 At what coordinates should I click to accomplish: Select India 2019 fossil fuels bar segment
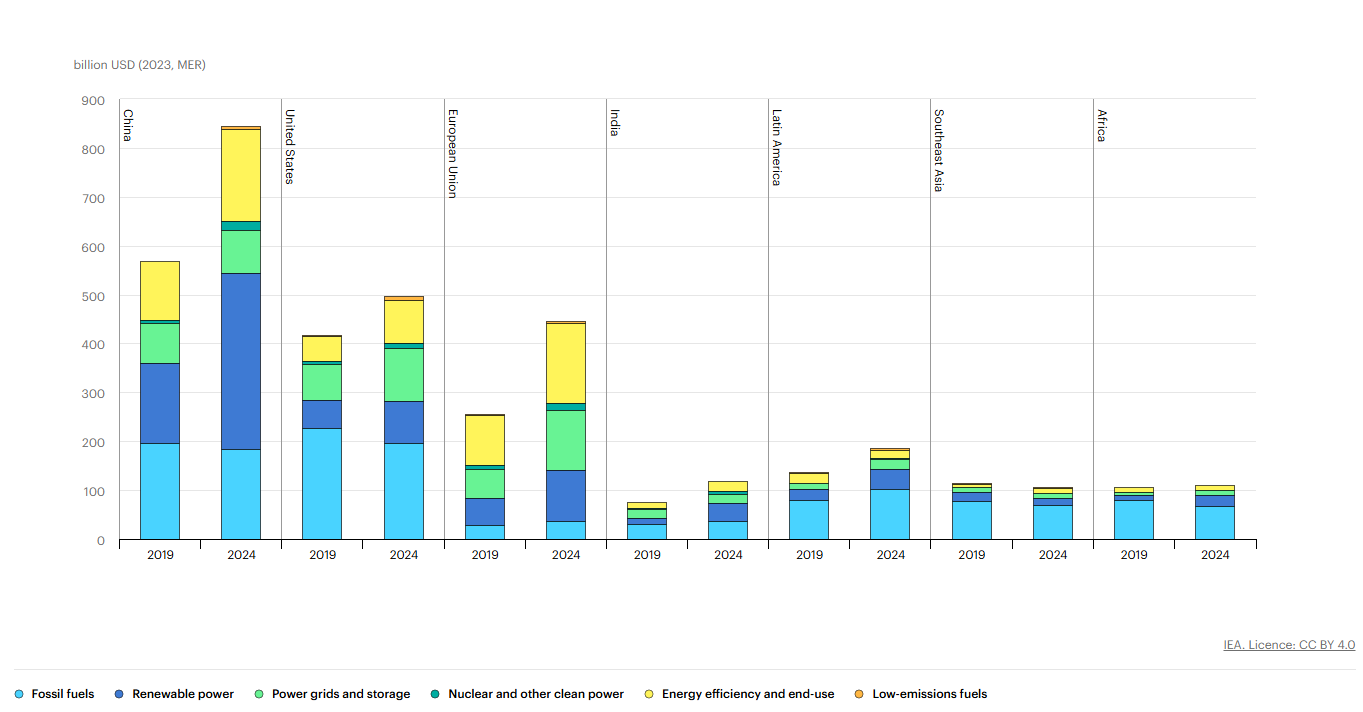pyautogui.click(x=647, y=532)
